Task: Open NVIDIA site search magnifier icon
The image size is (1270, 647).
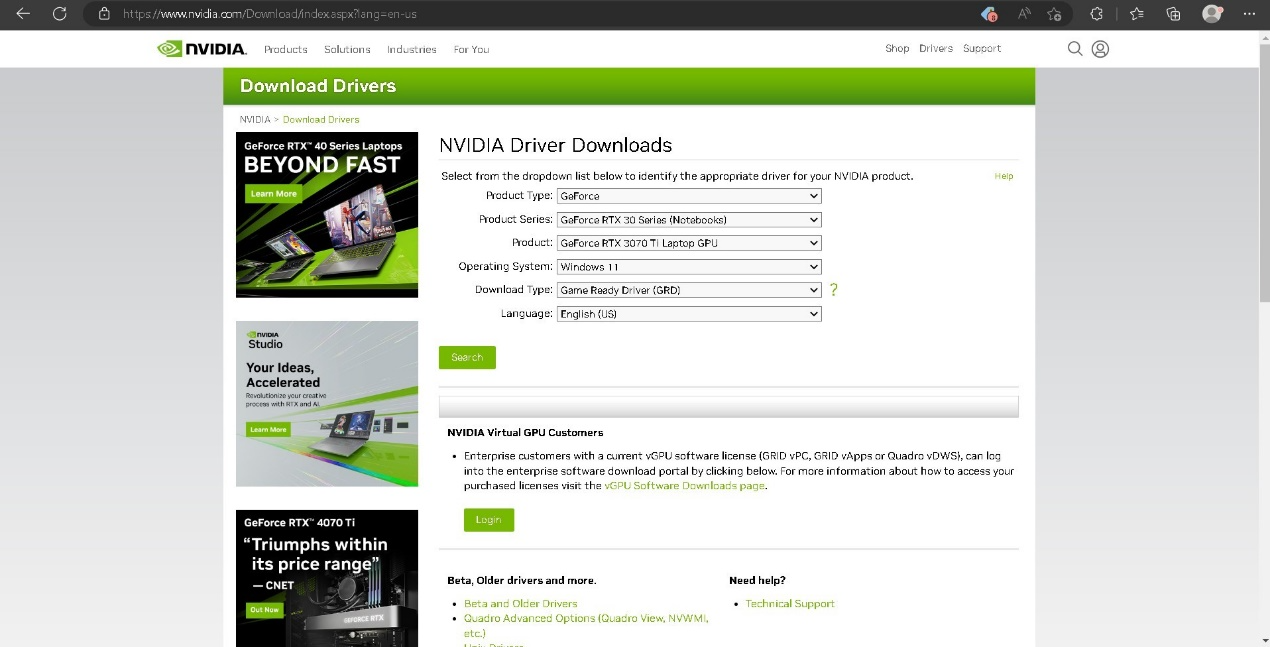Action: click(x=1075, y=48)
